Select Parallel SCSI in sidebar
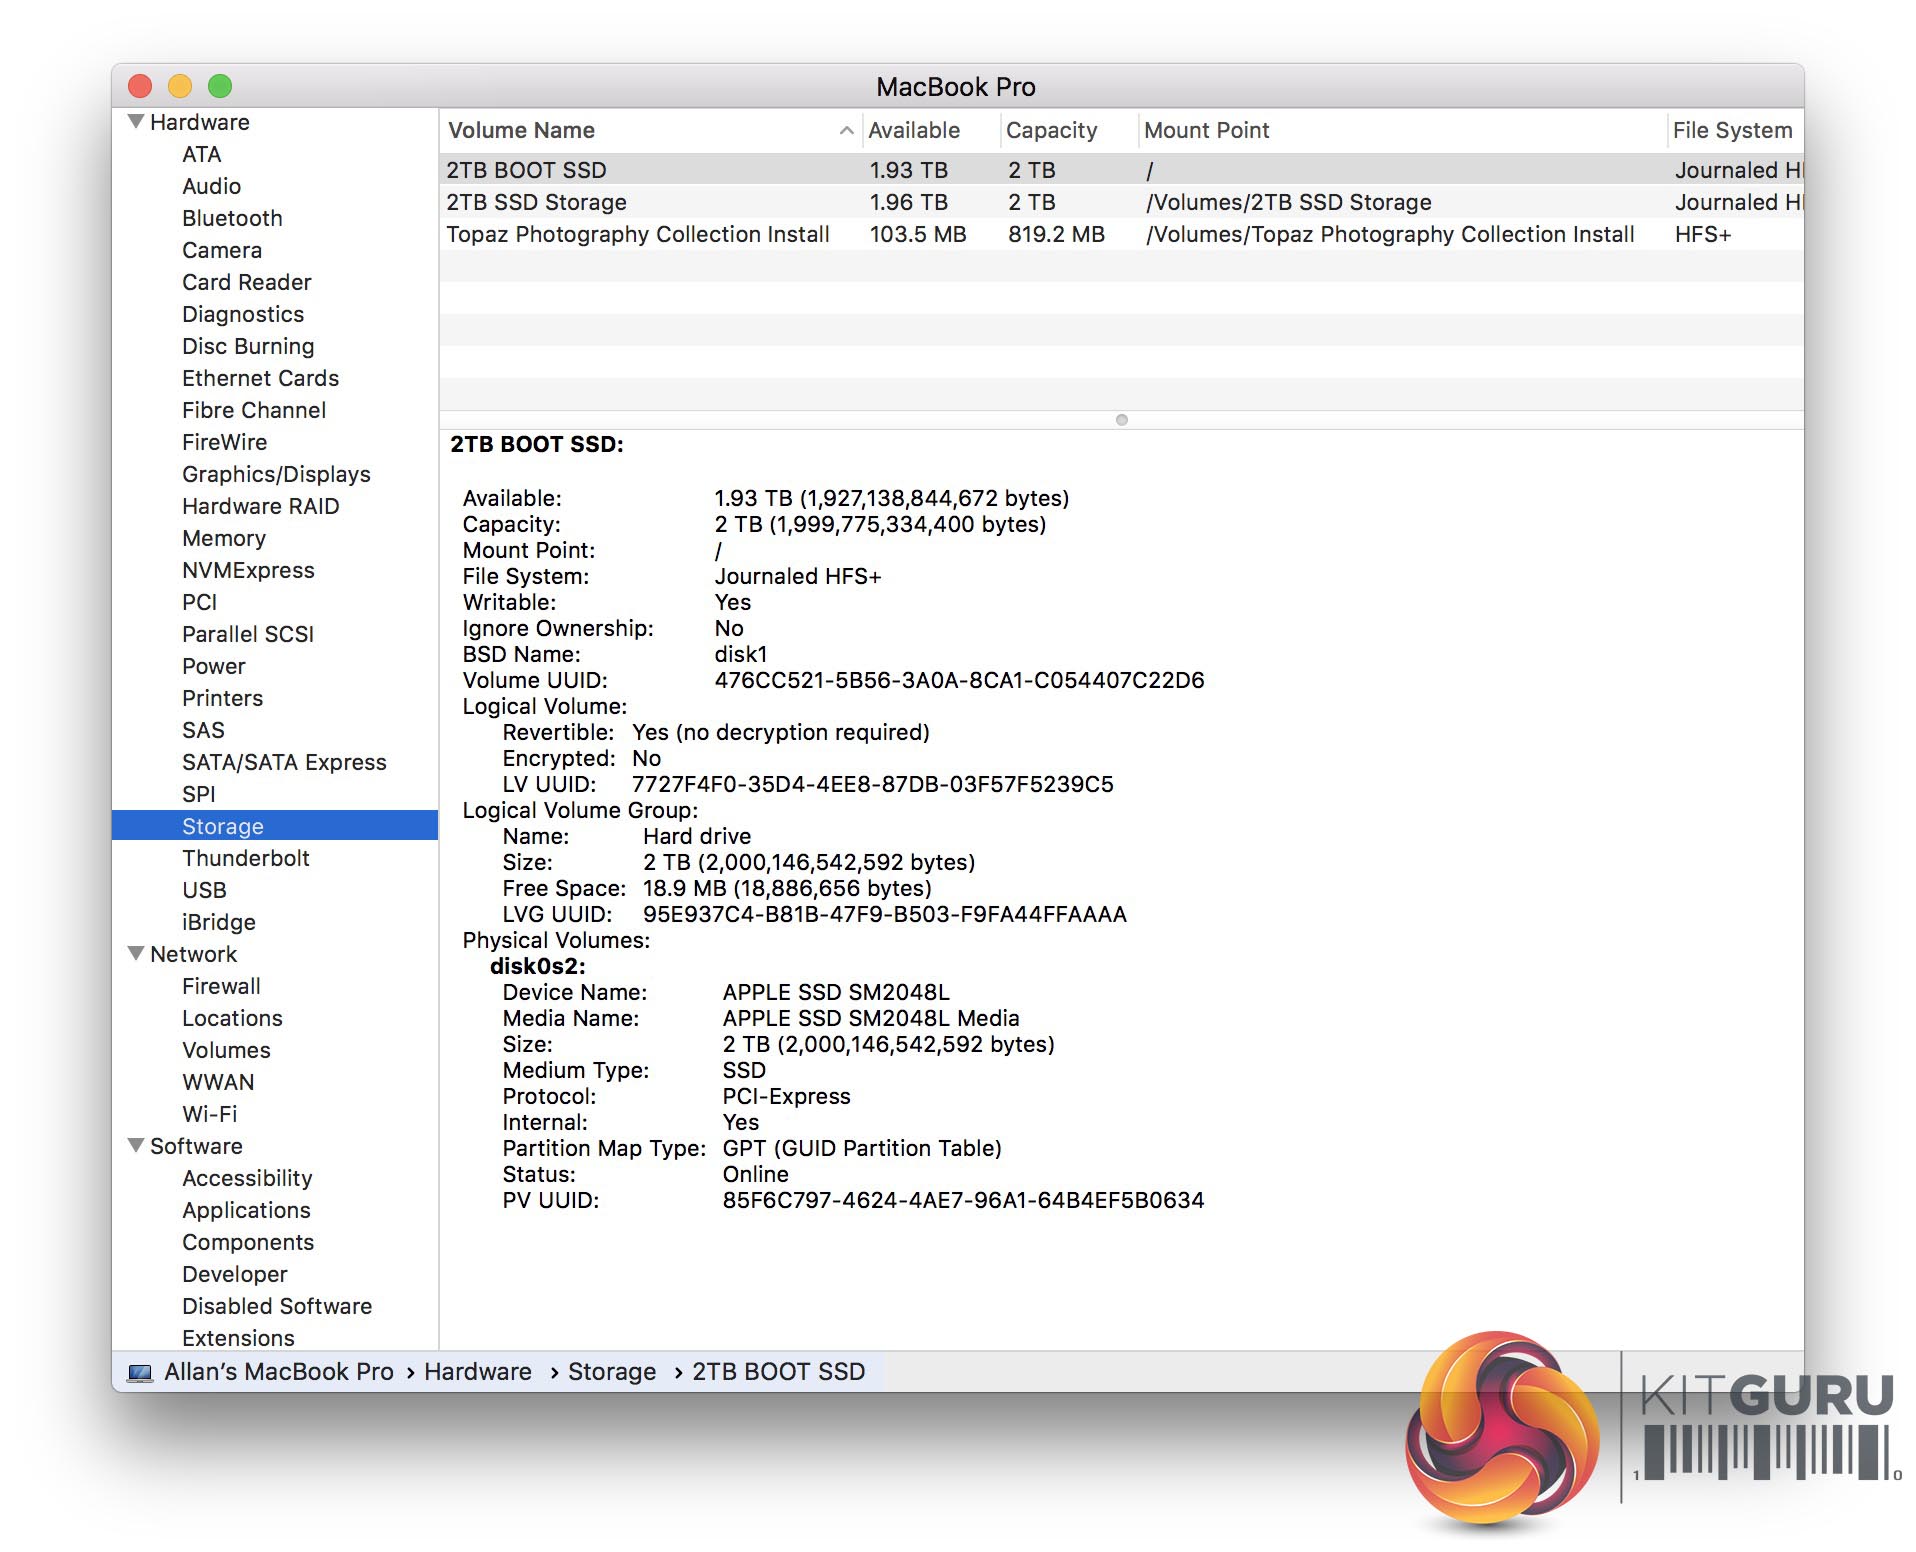Image resolution: width=1916 pixels, height=1552 pixels. (x=248, y=634)
